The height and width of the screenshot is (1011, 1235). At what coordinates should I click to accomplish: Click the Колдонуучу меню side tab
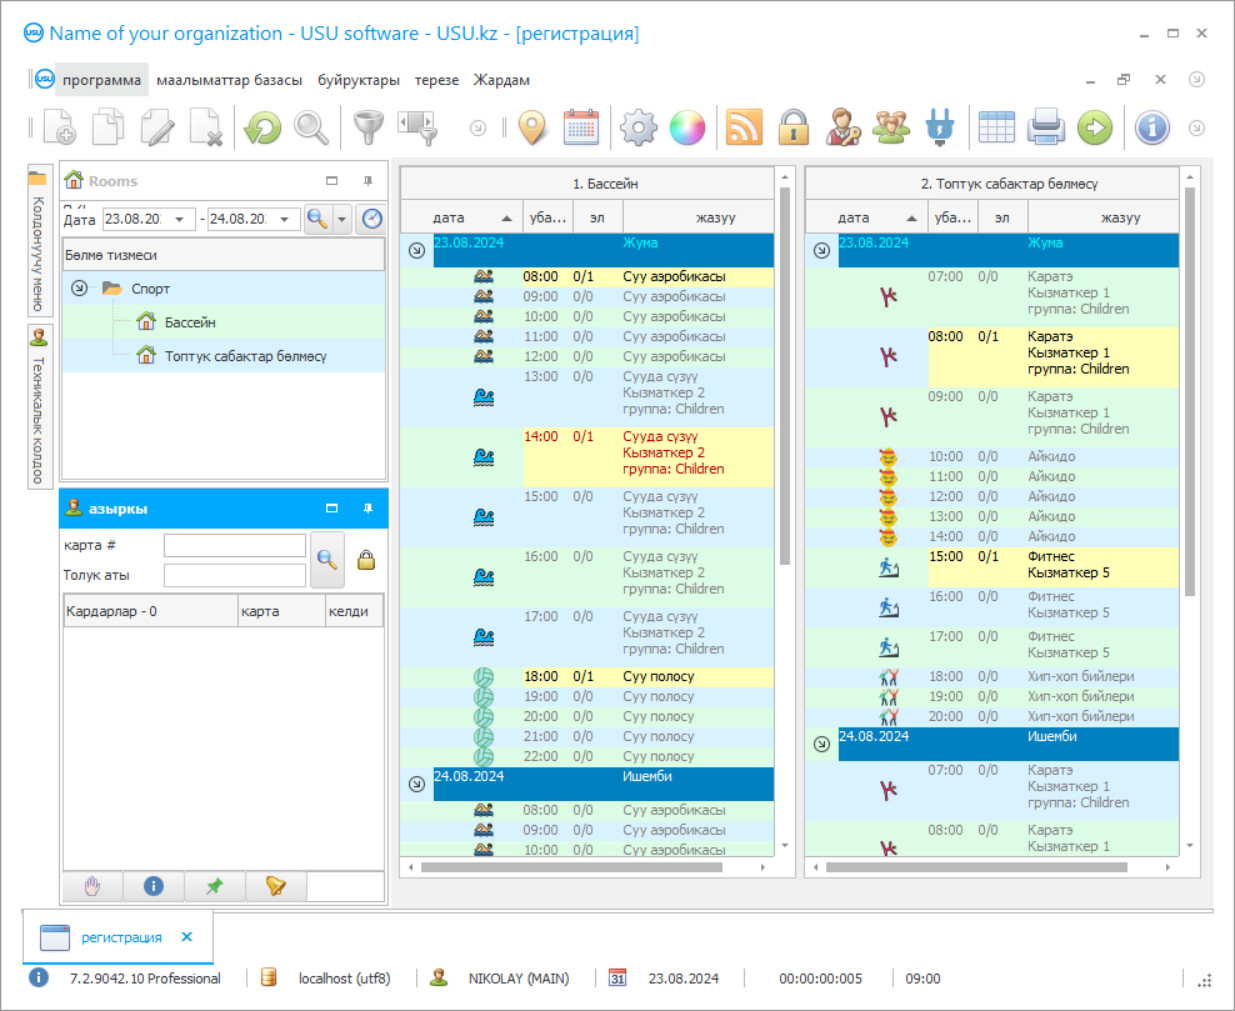39,243
